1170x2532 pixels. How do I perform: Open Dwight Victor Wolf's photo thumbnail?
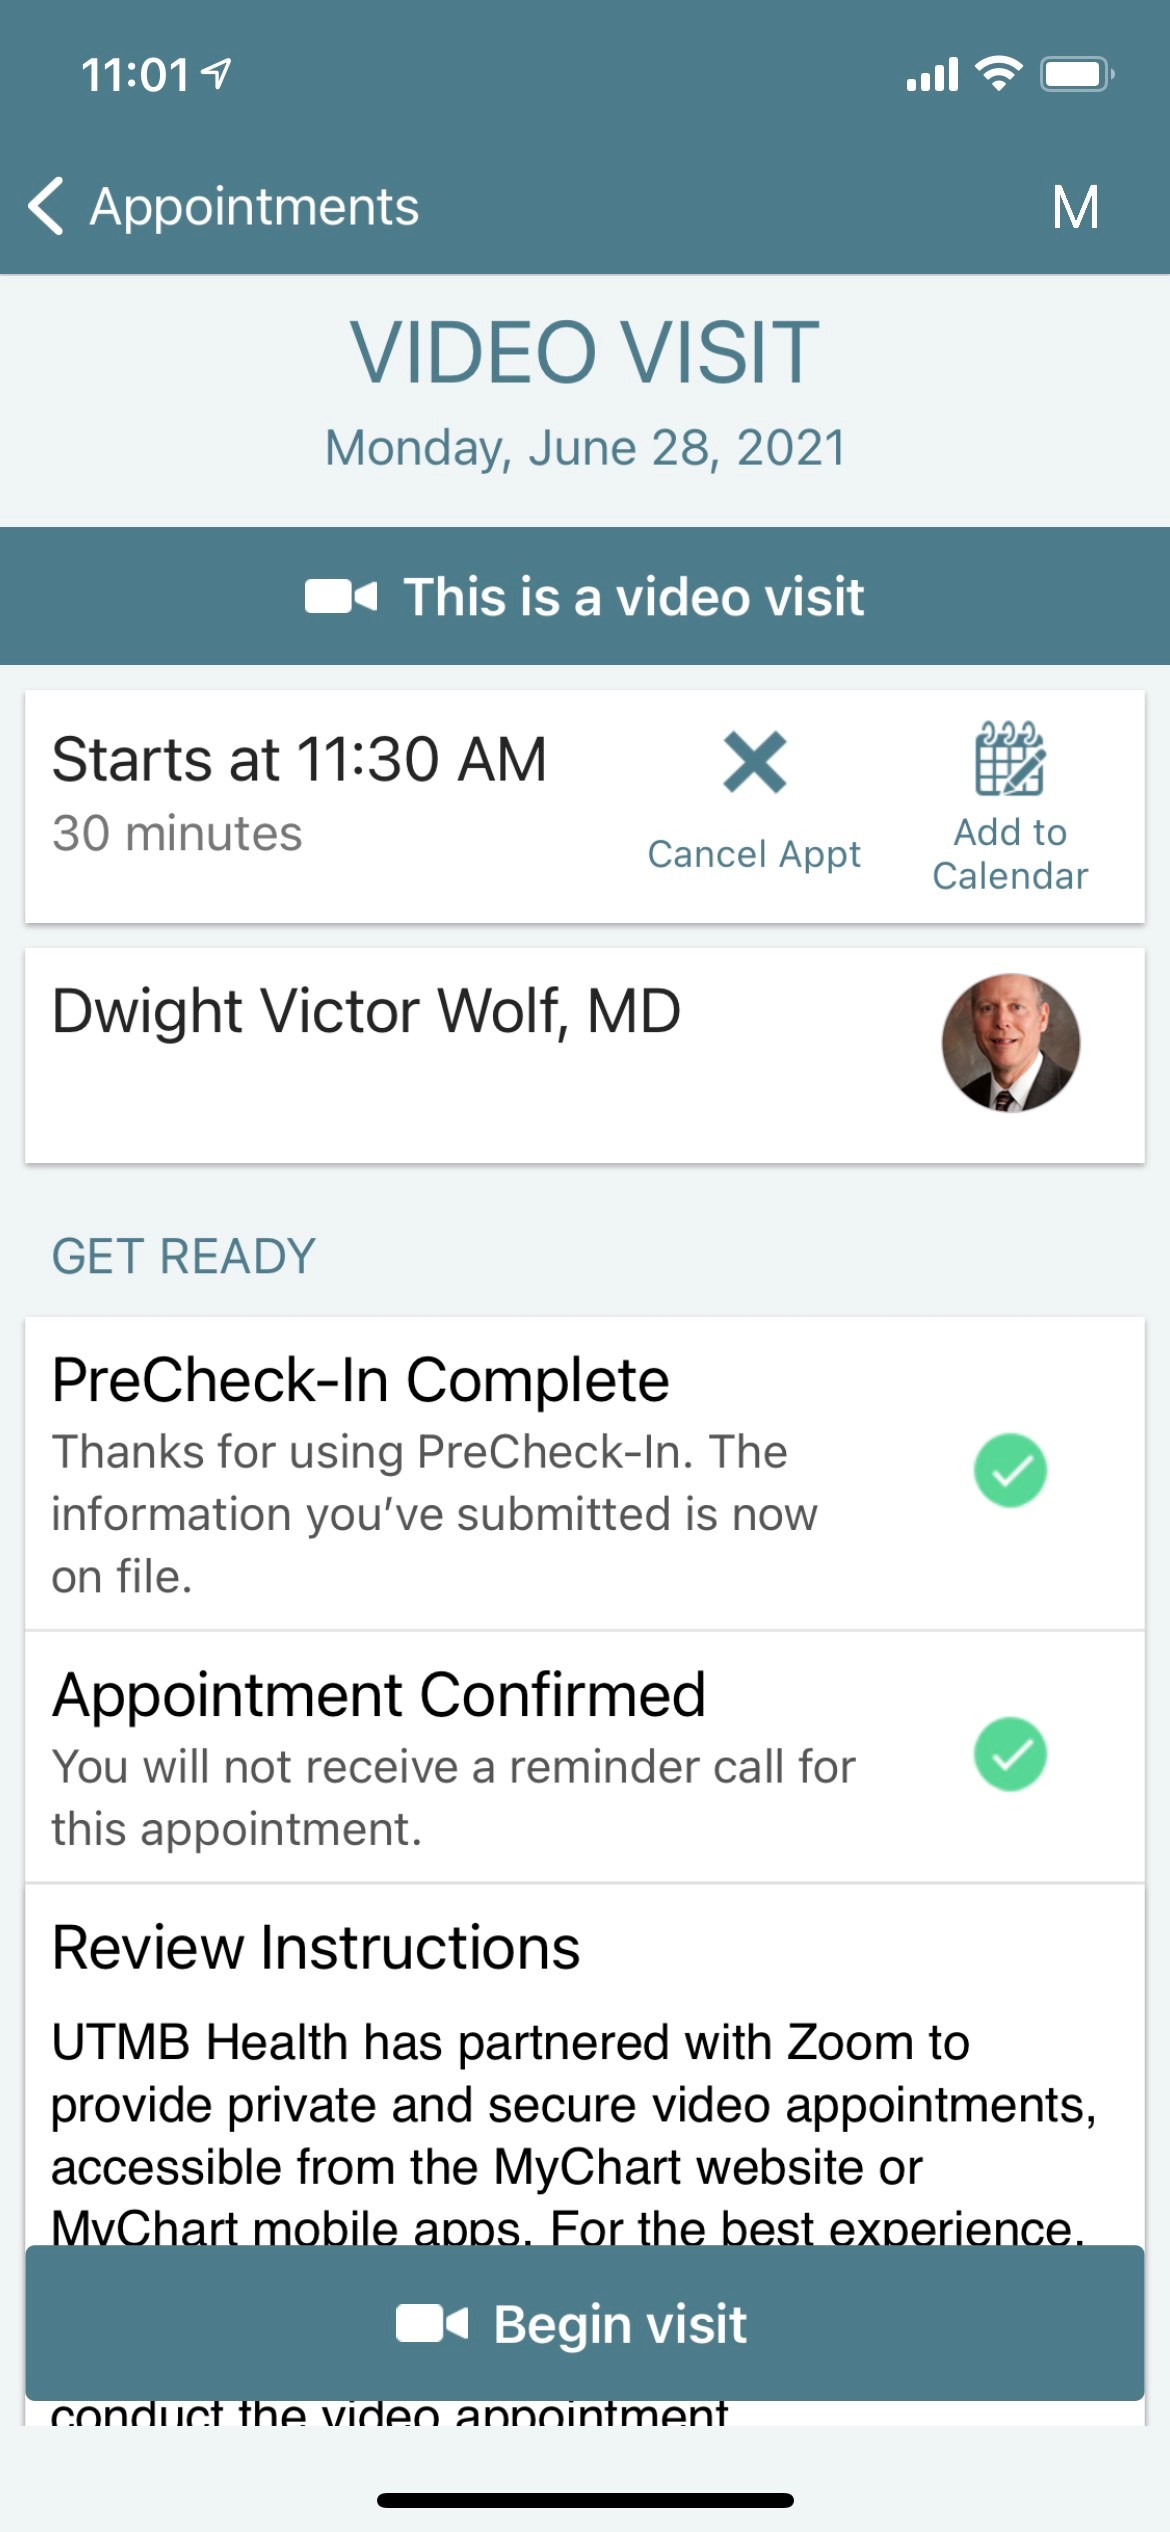coord(1010,1042)
